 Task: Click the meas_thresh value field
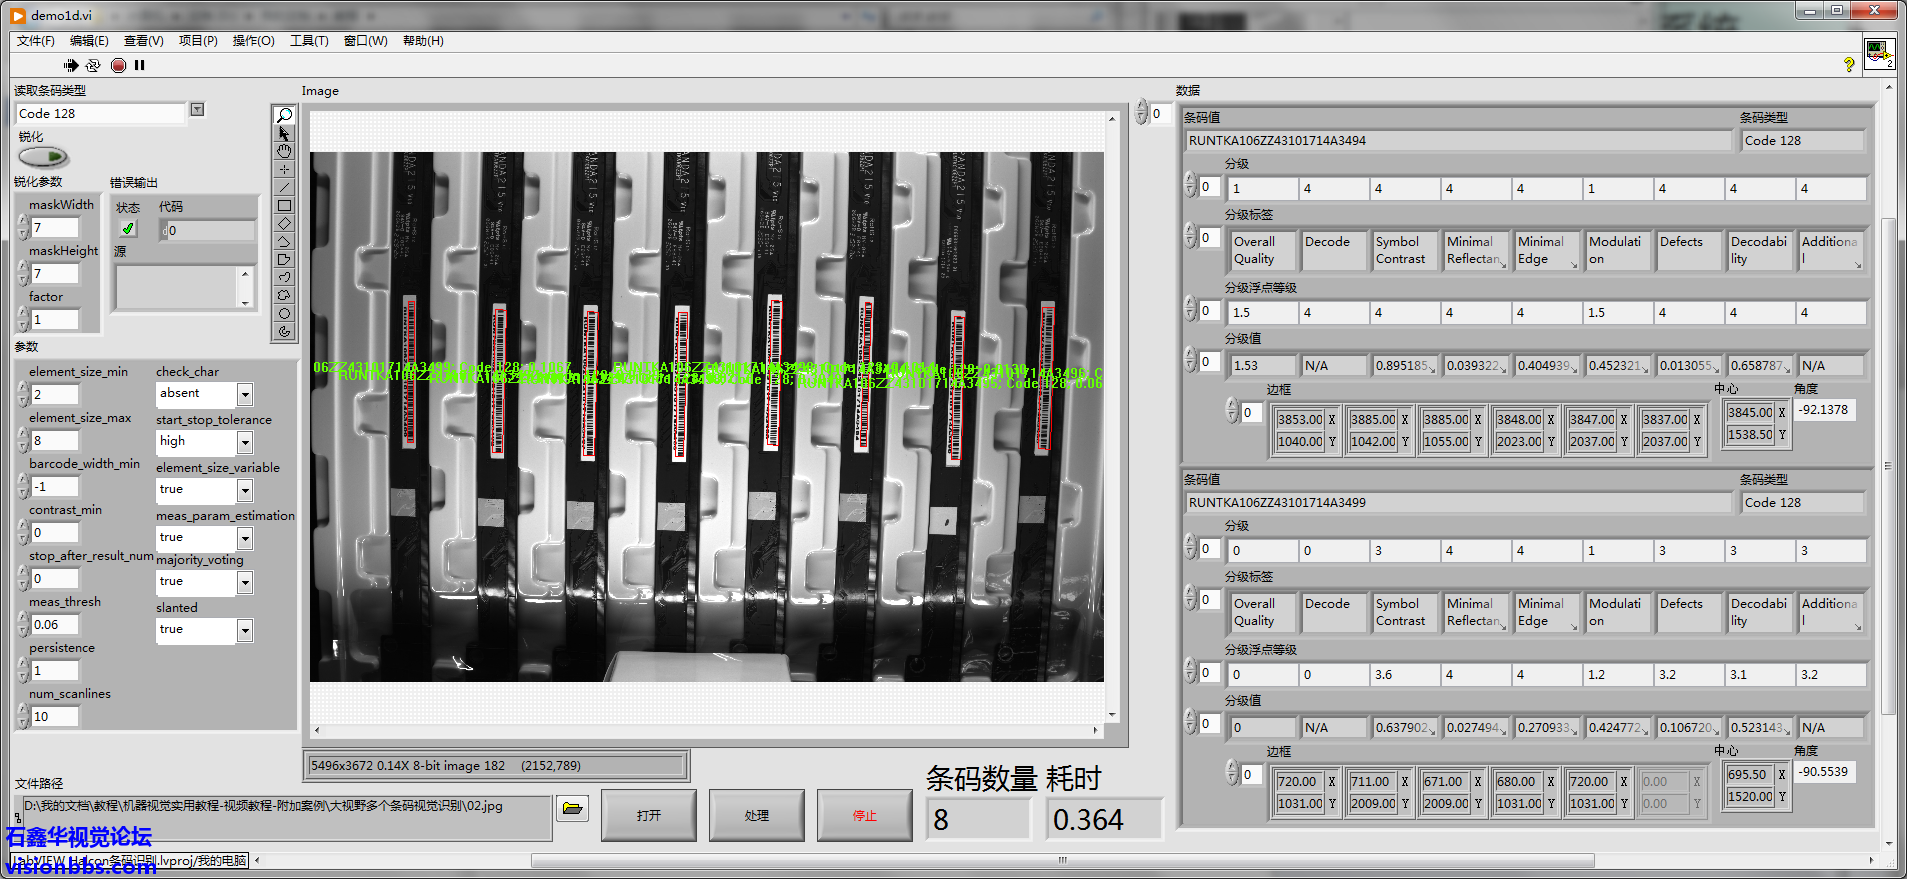(55, 625)
